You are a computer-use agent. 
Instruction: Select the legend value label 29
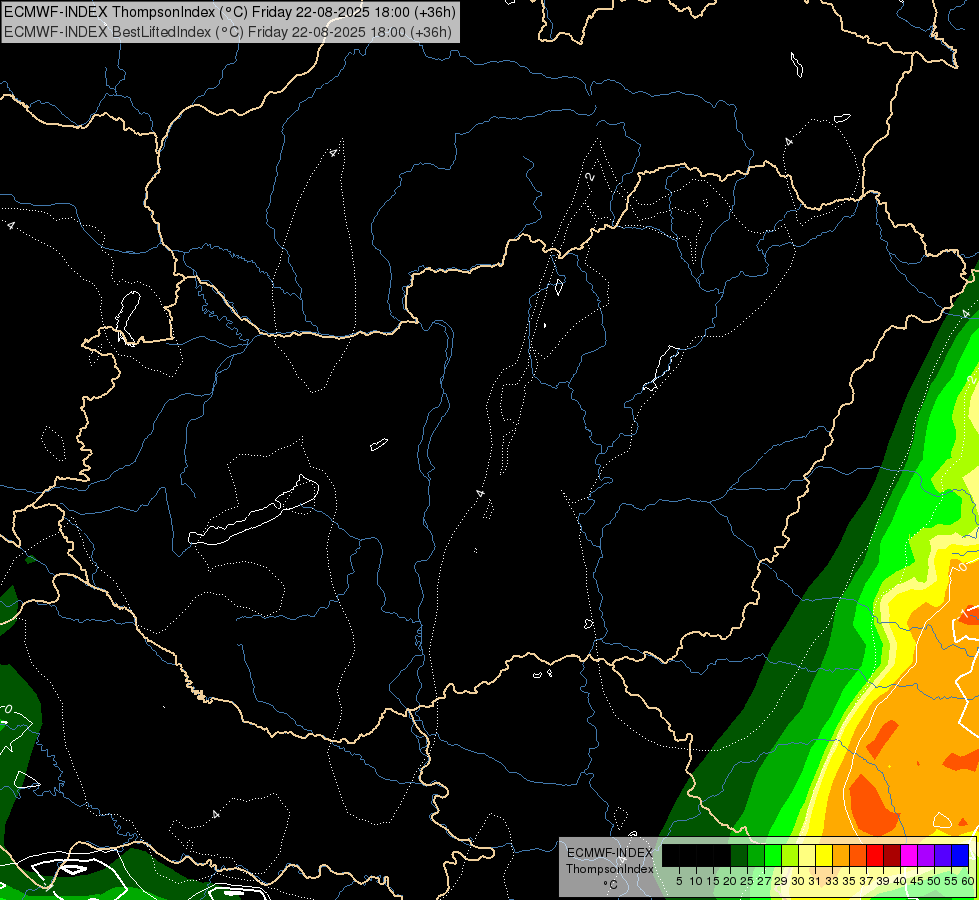[x=782, y=881]
